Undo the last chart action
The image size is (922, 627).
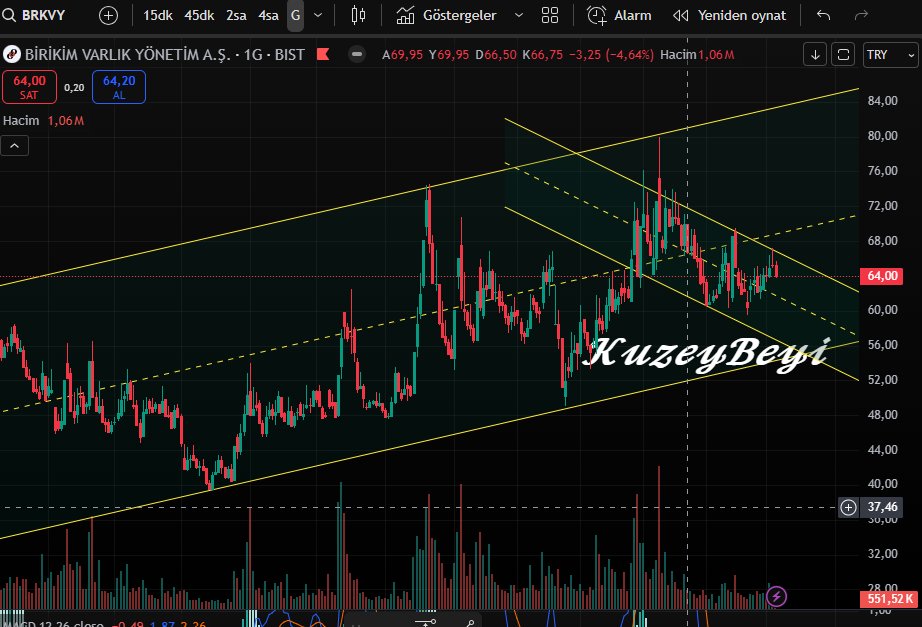click(823, 15)
